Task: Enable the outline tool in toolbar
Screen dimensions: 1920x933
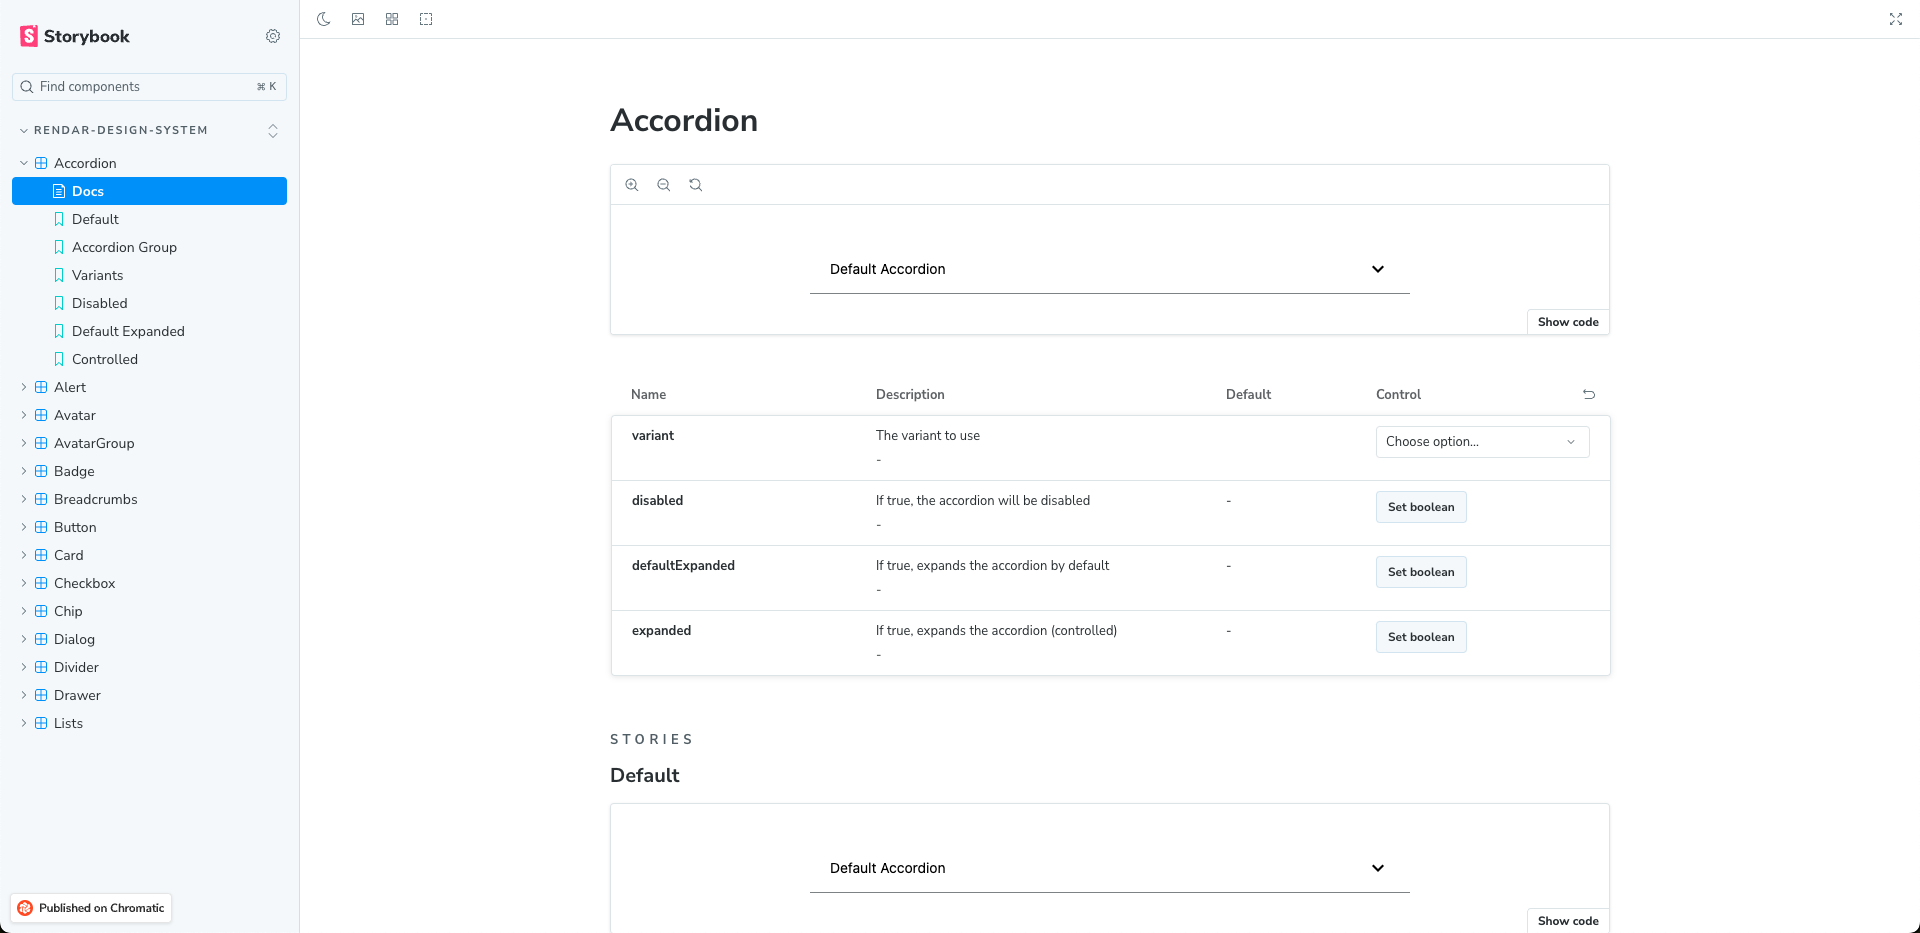Action: click(x=426, y=19)
